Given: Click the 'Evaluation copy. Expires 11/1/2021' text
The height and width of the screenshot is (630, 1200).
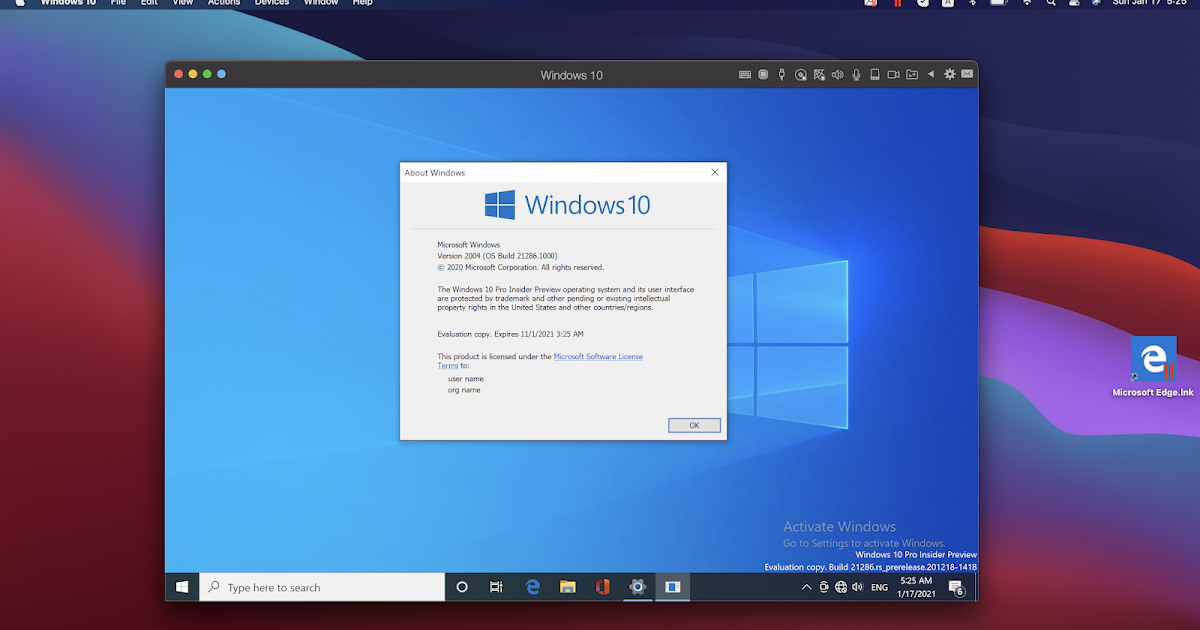Looking at the screenshot, I should click(x=510, y=334).
